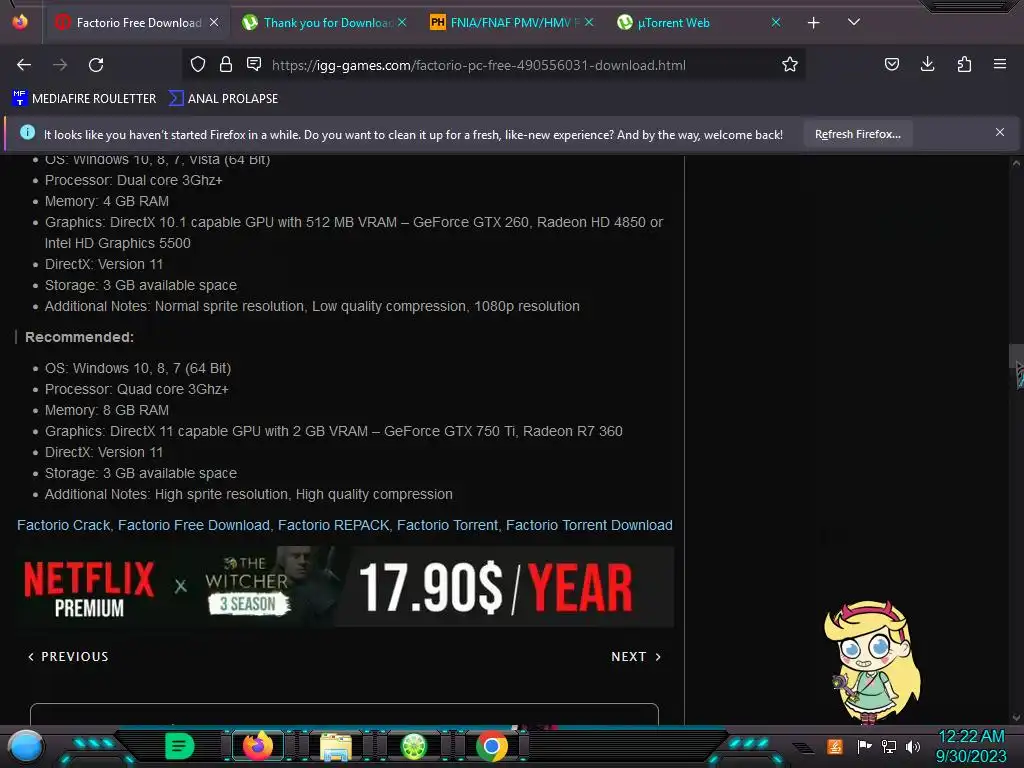Open the Factorio REPACK tag link
This screenshot has height=768, width=1024.
tap(334, 525)
